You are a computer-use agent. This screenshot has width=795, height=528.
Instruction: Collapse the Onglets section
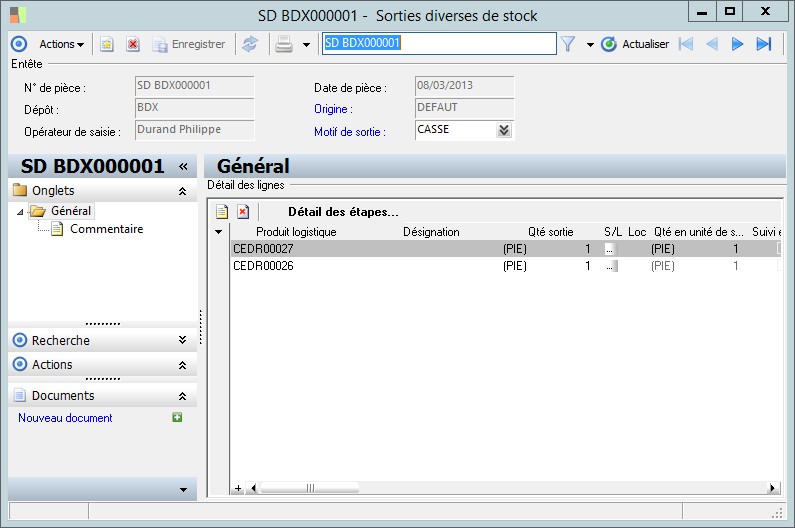tap(183, 191)
